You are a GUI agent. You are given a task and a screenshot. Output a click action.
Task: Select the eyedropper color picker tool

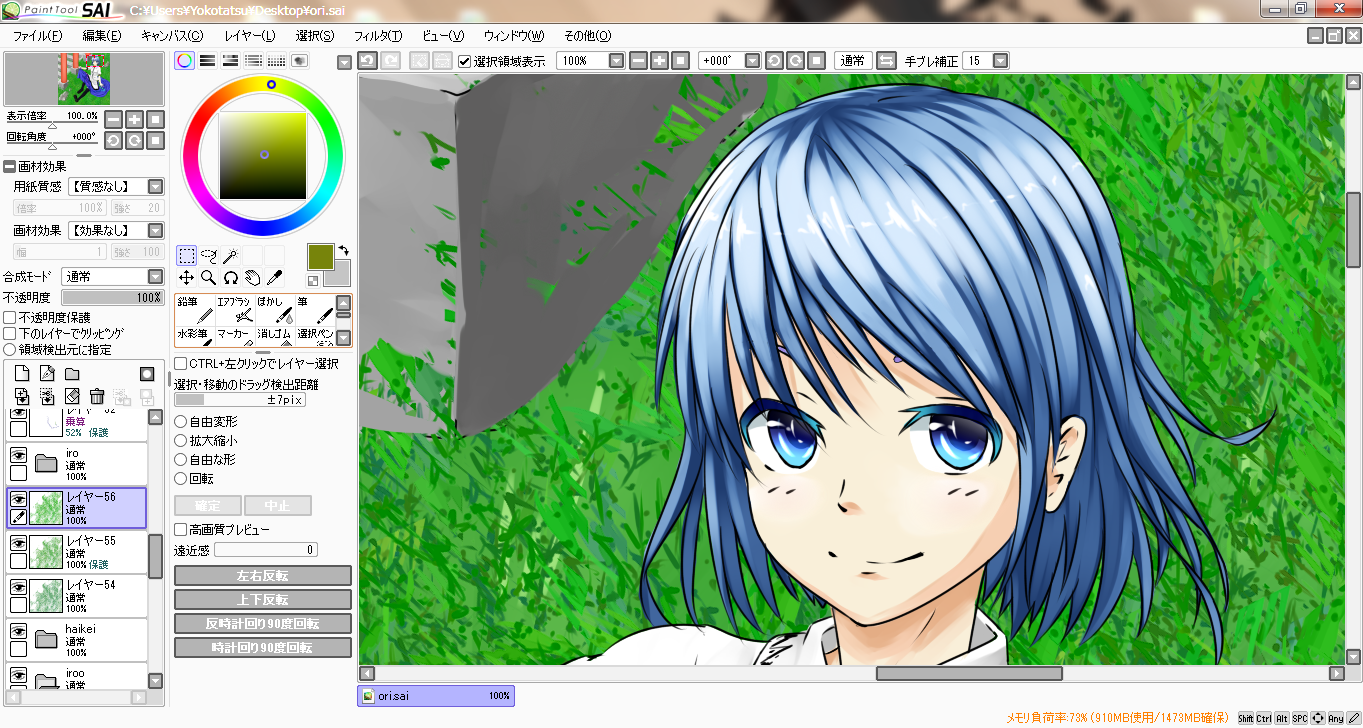275,277
